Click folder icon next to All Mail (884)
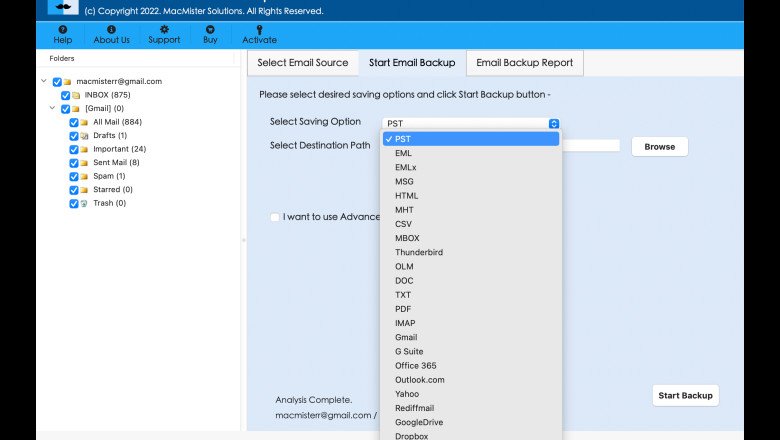 tap(84, 122)
